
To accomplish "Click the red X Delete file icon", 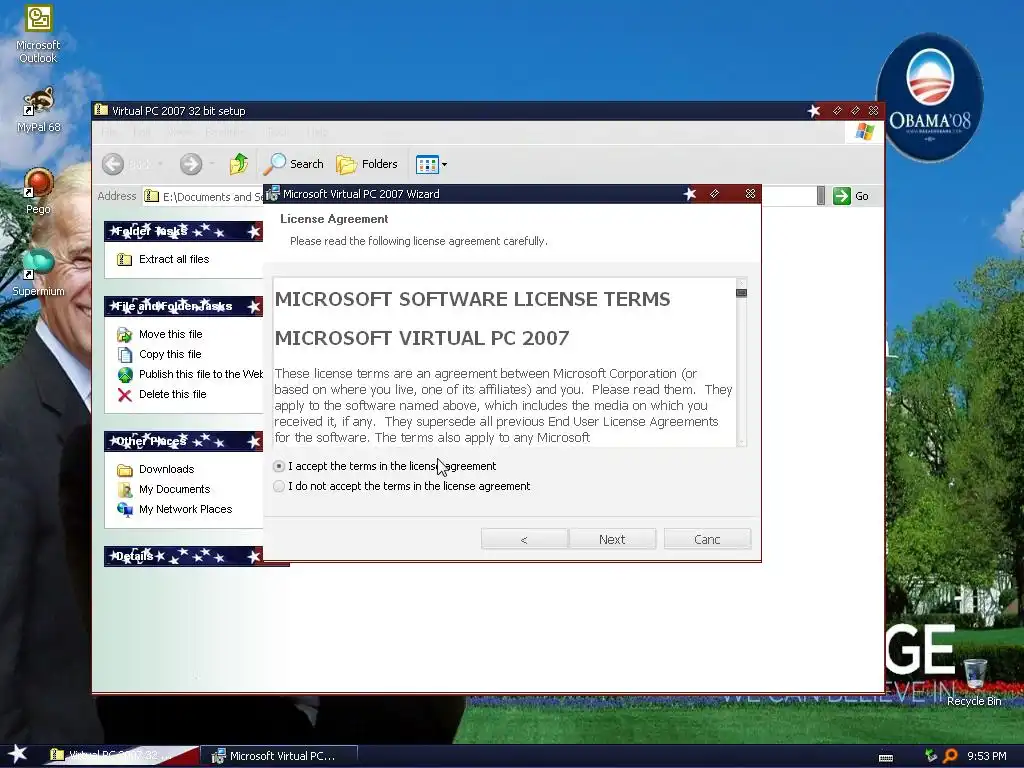I will (125, 394).
